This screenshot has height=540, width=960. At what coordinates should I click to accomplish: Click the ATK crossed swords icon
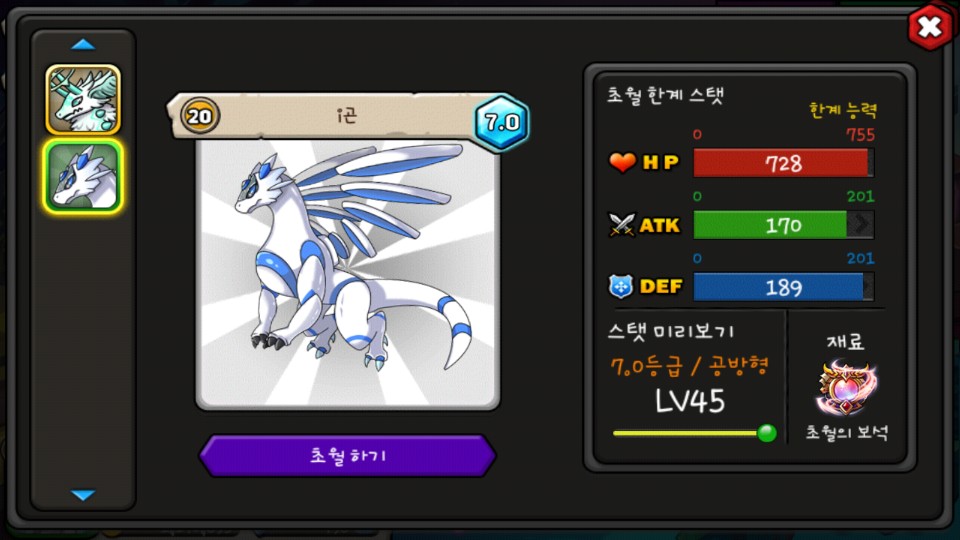point(621,225)
